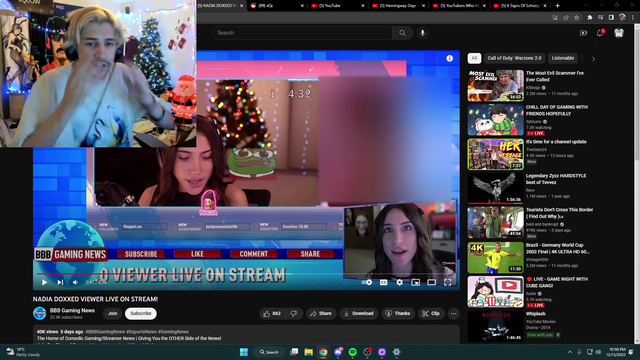Like the video thumbs up button
The image size is (640, 360).
(272, 313)
